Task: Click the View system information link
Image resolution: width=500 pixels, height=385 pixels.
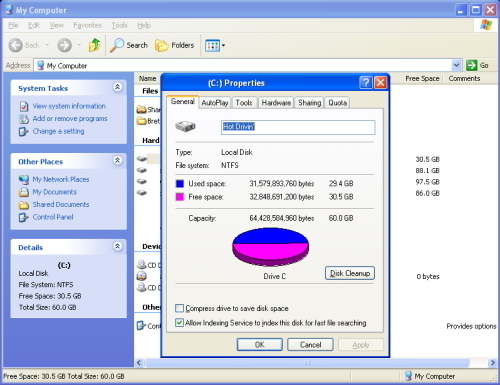Action: click(69, 106)
